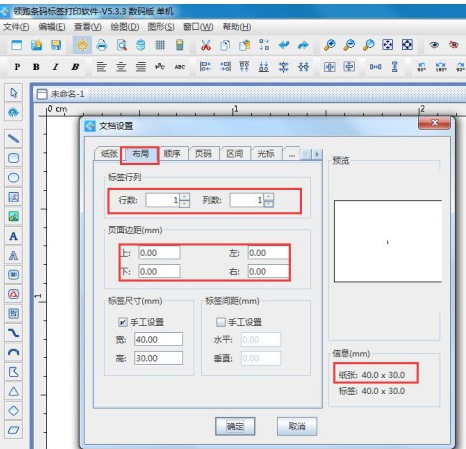This screenshot has height=449, width=466.
Task: Decrease 列数 with the down stepper
Action: click(269, 204)
